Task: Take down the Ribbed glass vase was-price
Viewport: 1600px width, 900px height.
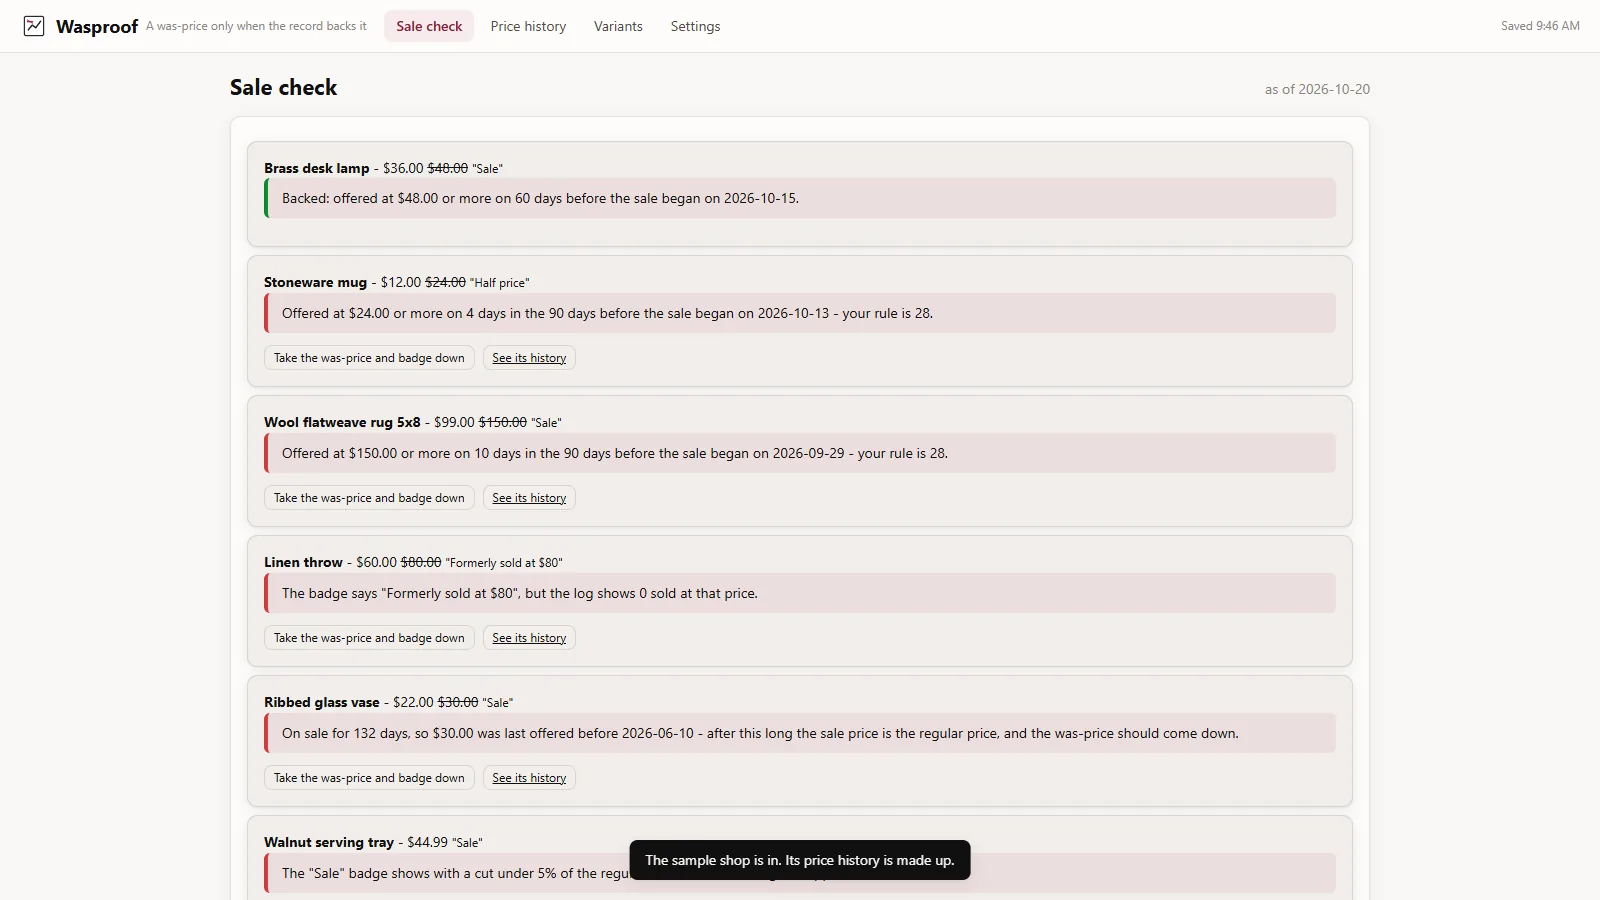Action: 369,778
